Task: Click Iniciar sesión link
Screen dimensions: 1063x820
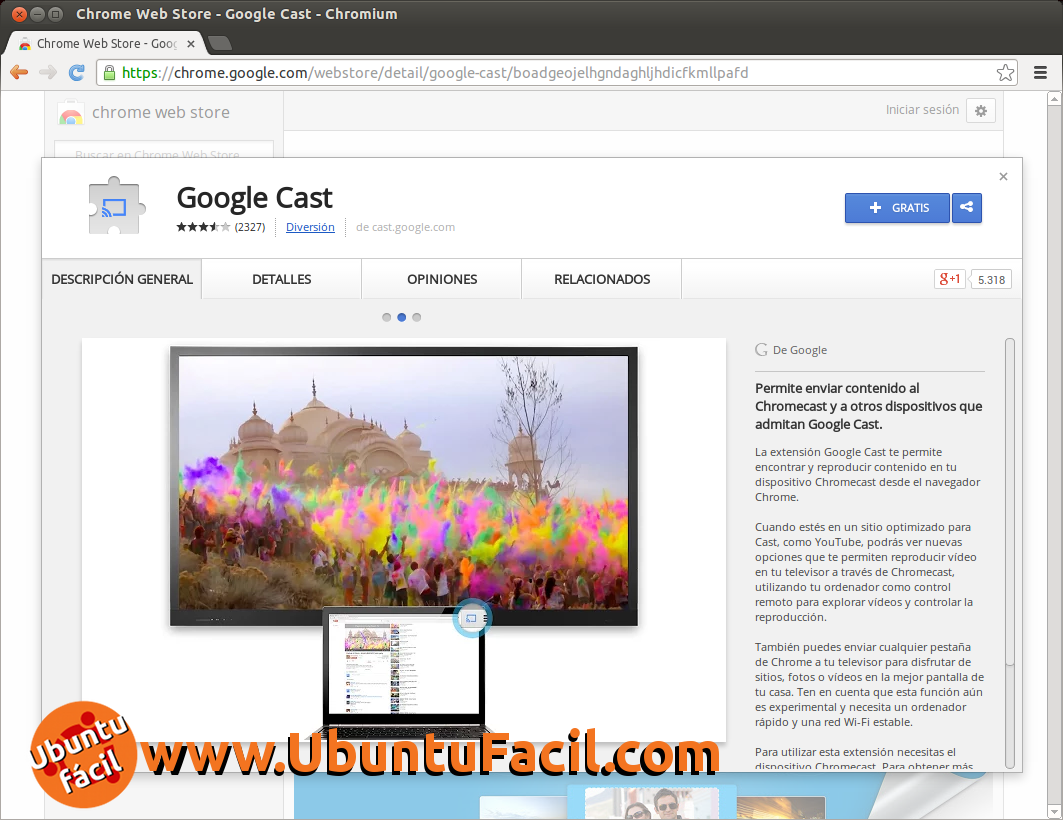Action: click(922, 110)
